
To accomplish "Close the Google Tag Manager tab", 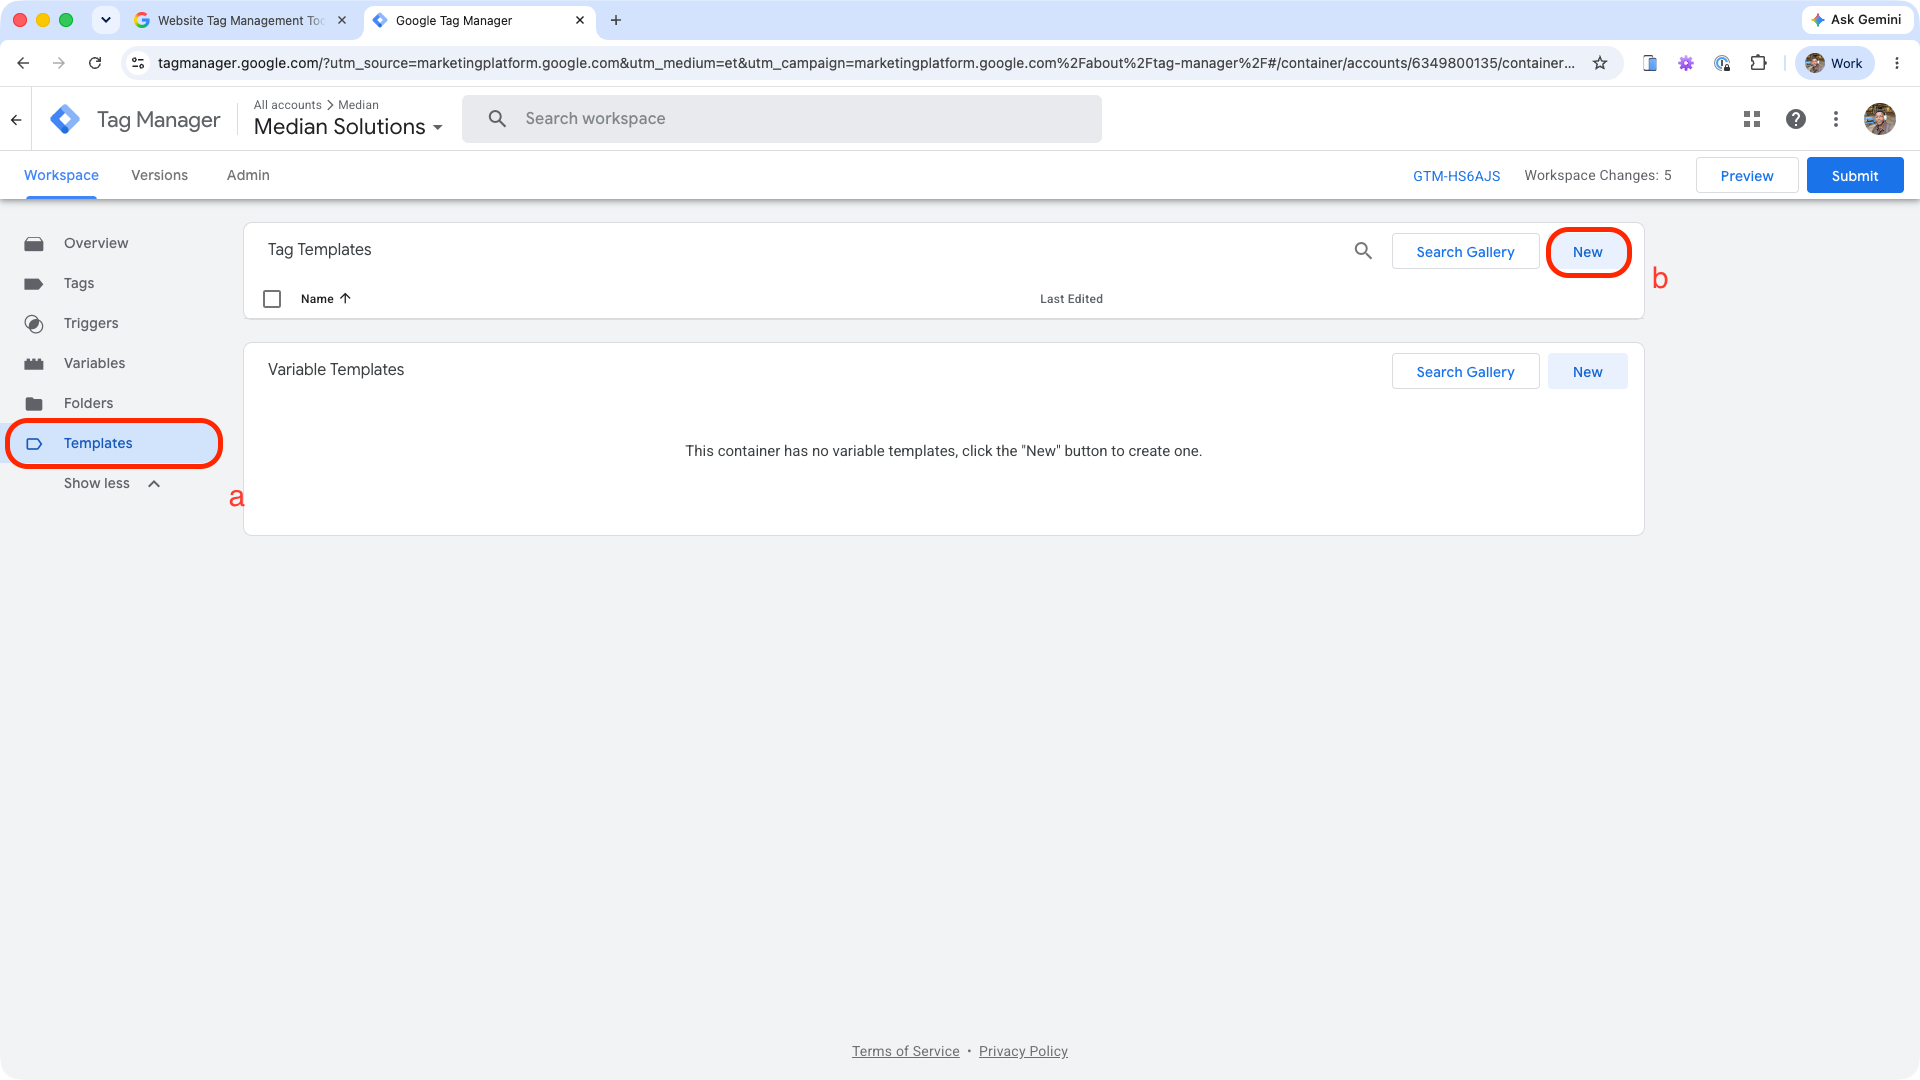I will coord(580,20).
